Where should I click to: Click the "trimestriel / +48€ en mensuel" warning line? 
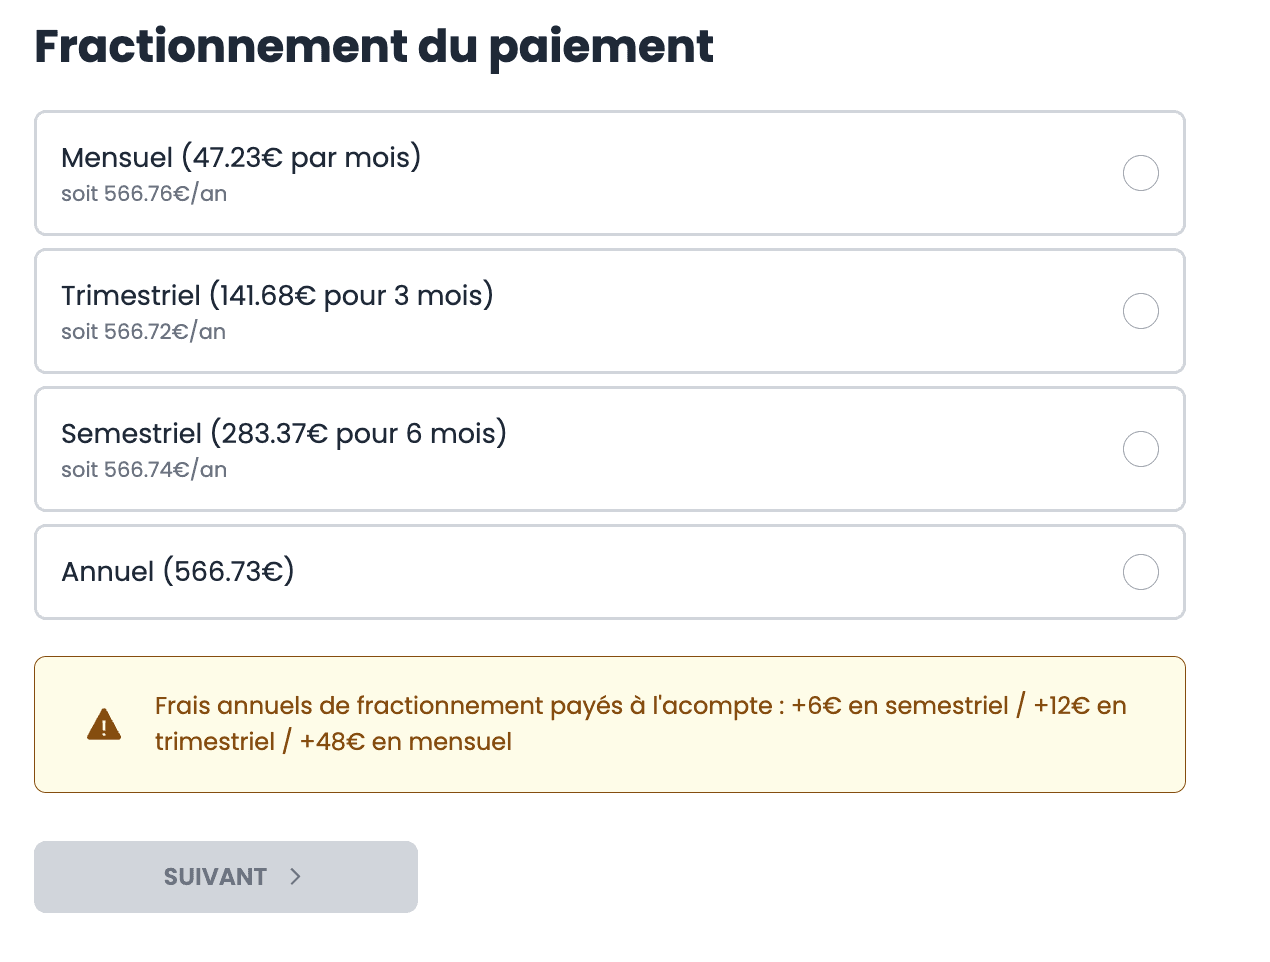pos(333,742)
